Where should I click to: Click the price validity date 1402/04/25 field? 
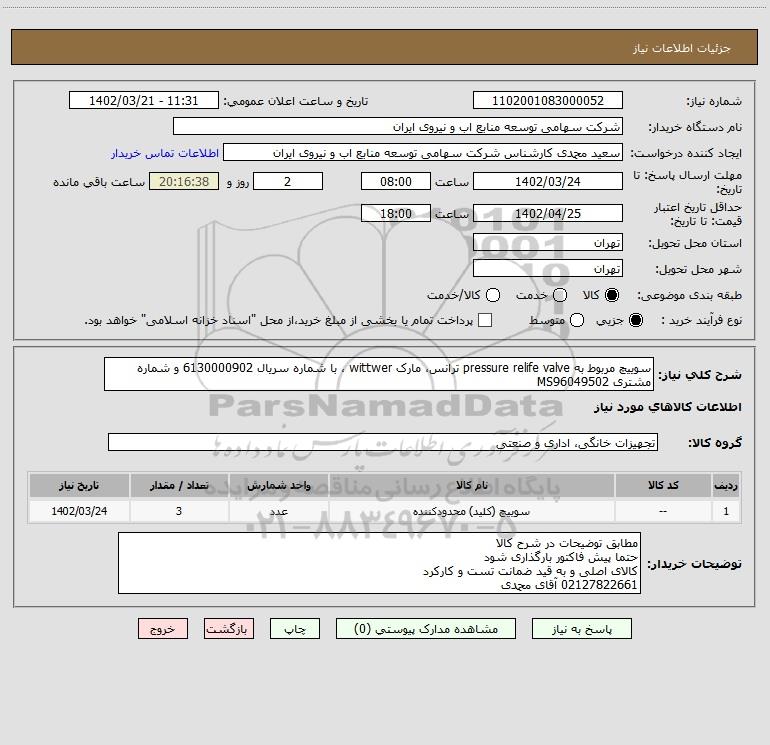click(x=548, y=213)
